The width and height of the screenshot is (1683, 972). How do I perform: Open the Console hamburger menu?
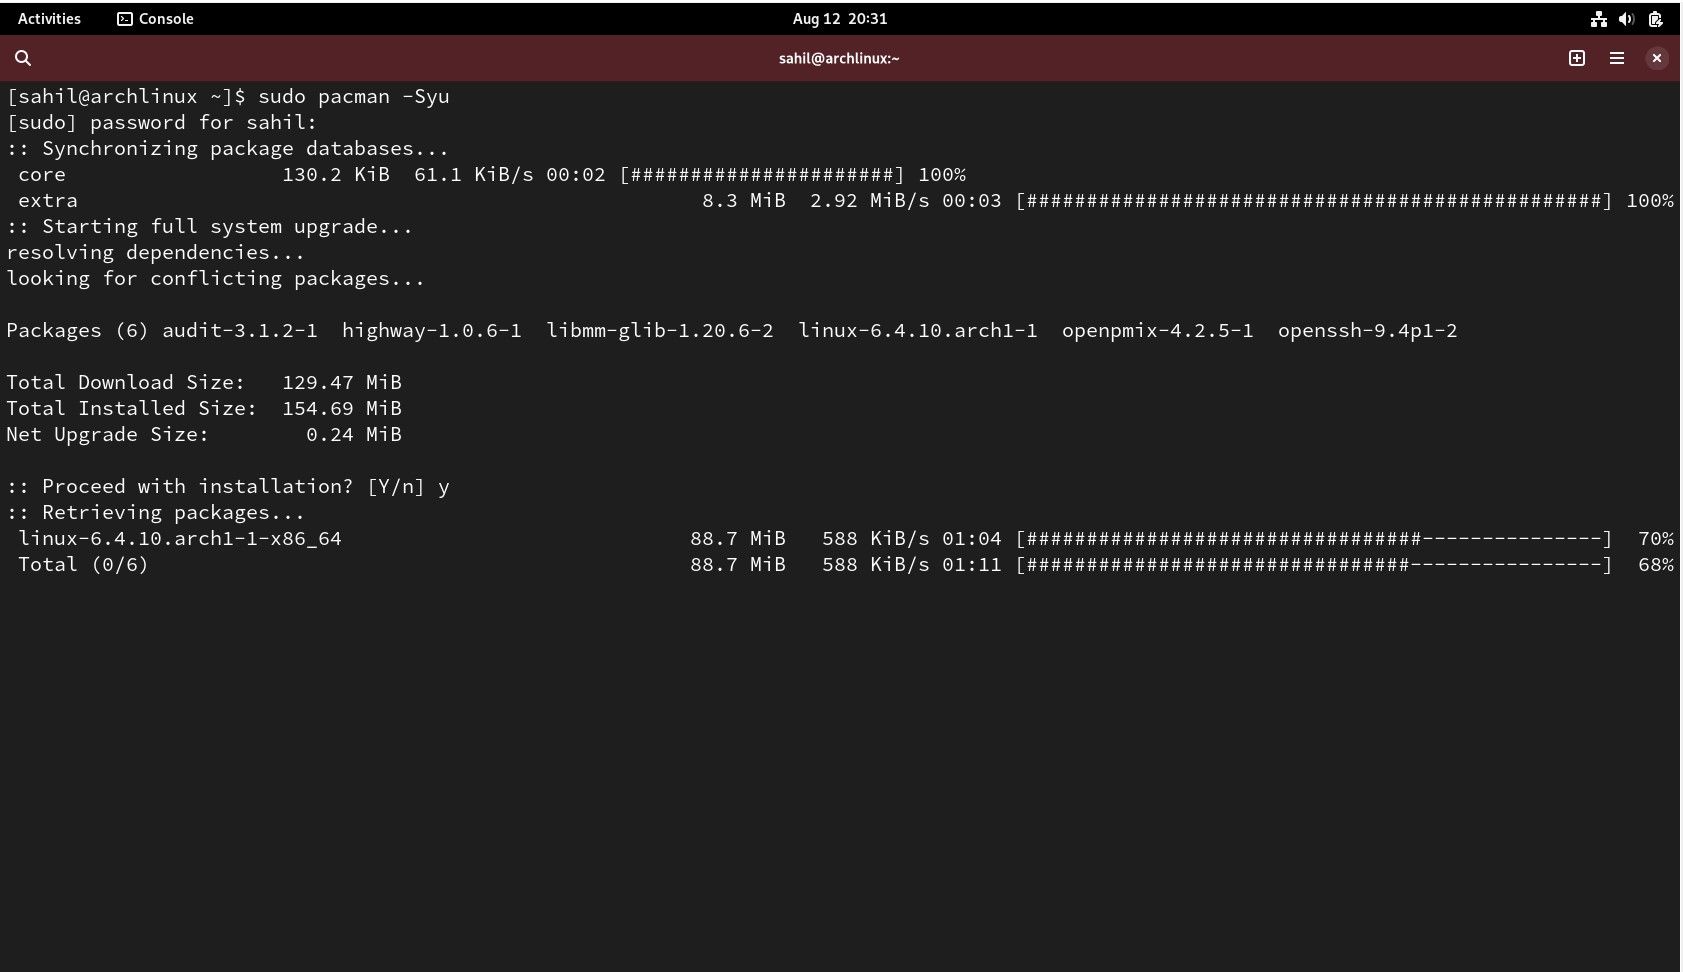coord(1617,58)
